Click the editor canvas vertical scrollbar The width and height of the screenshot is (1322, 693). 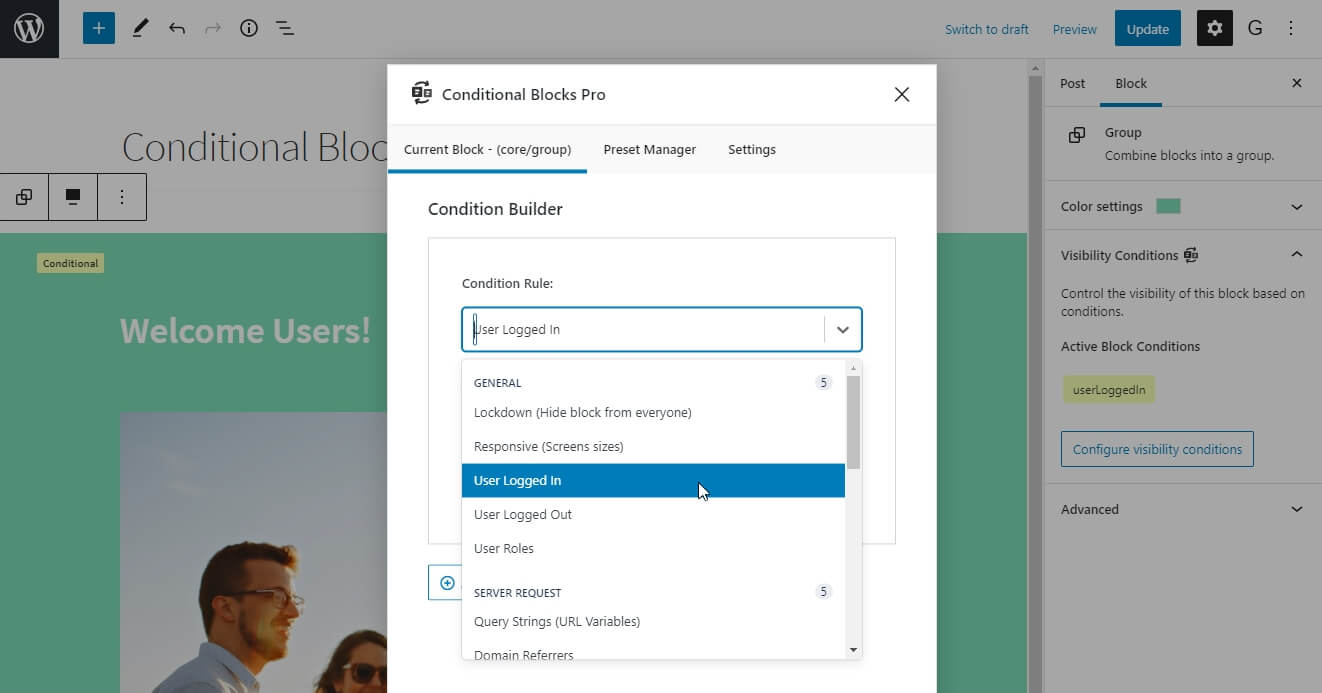(1034, 376)
